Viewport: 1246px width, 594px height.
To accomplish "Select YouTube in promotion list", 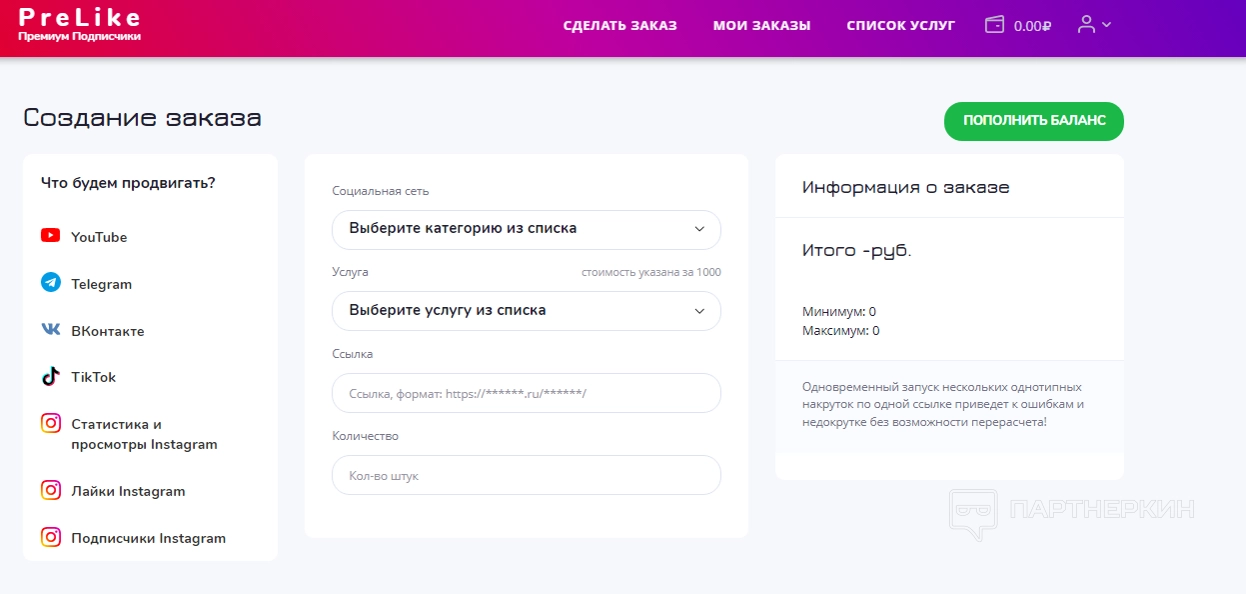I will [99, 237].
